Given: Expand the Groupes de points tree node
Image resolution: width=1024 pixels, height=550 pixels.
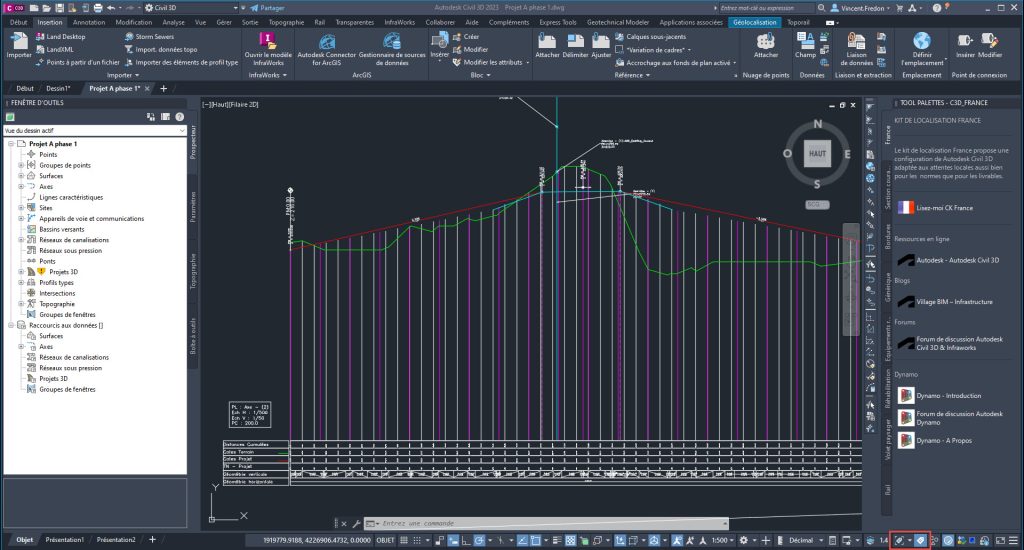Looking at the screenshot, I should click(x=21, y=165).
